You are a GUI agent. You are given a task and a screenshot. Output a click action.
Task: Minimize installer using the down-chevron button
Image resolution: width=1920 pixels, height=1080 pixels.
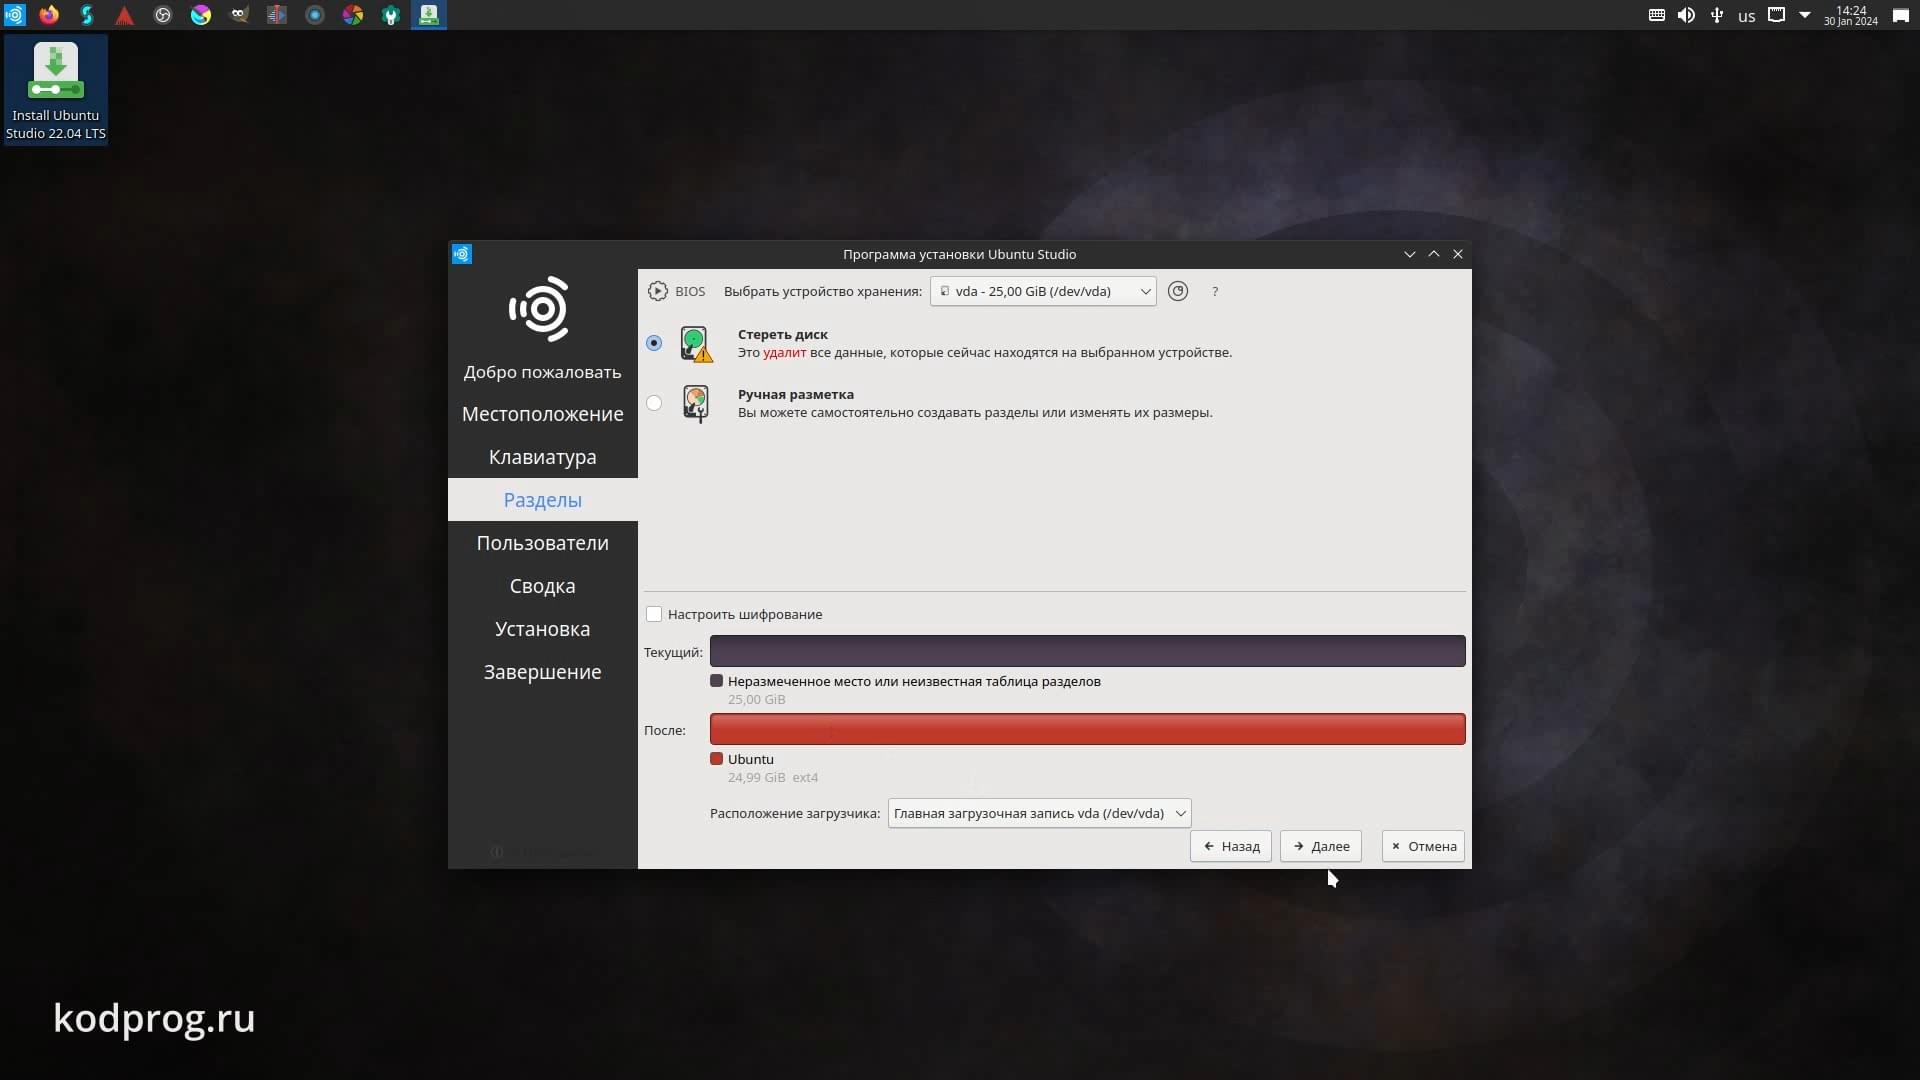(1410, 254)
